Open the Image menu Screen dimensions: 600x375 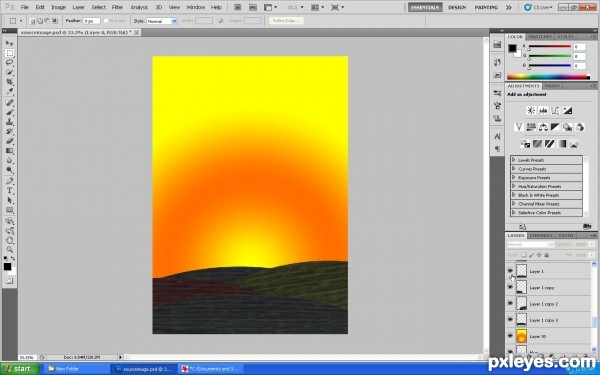point(58,7)
